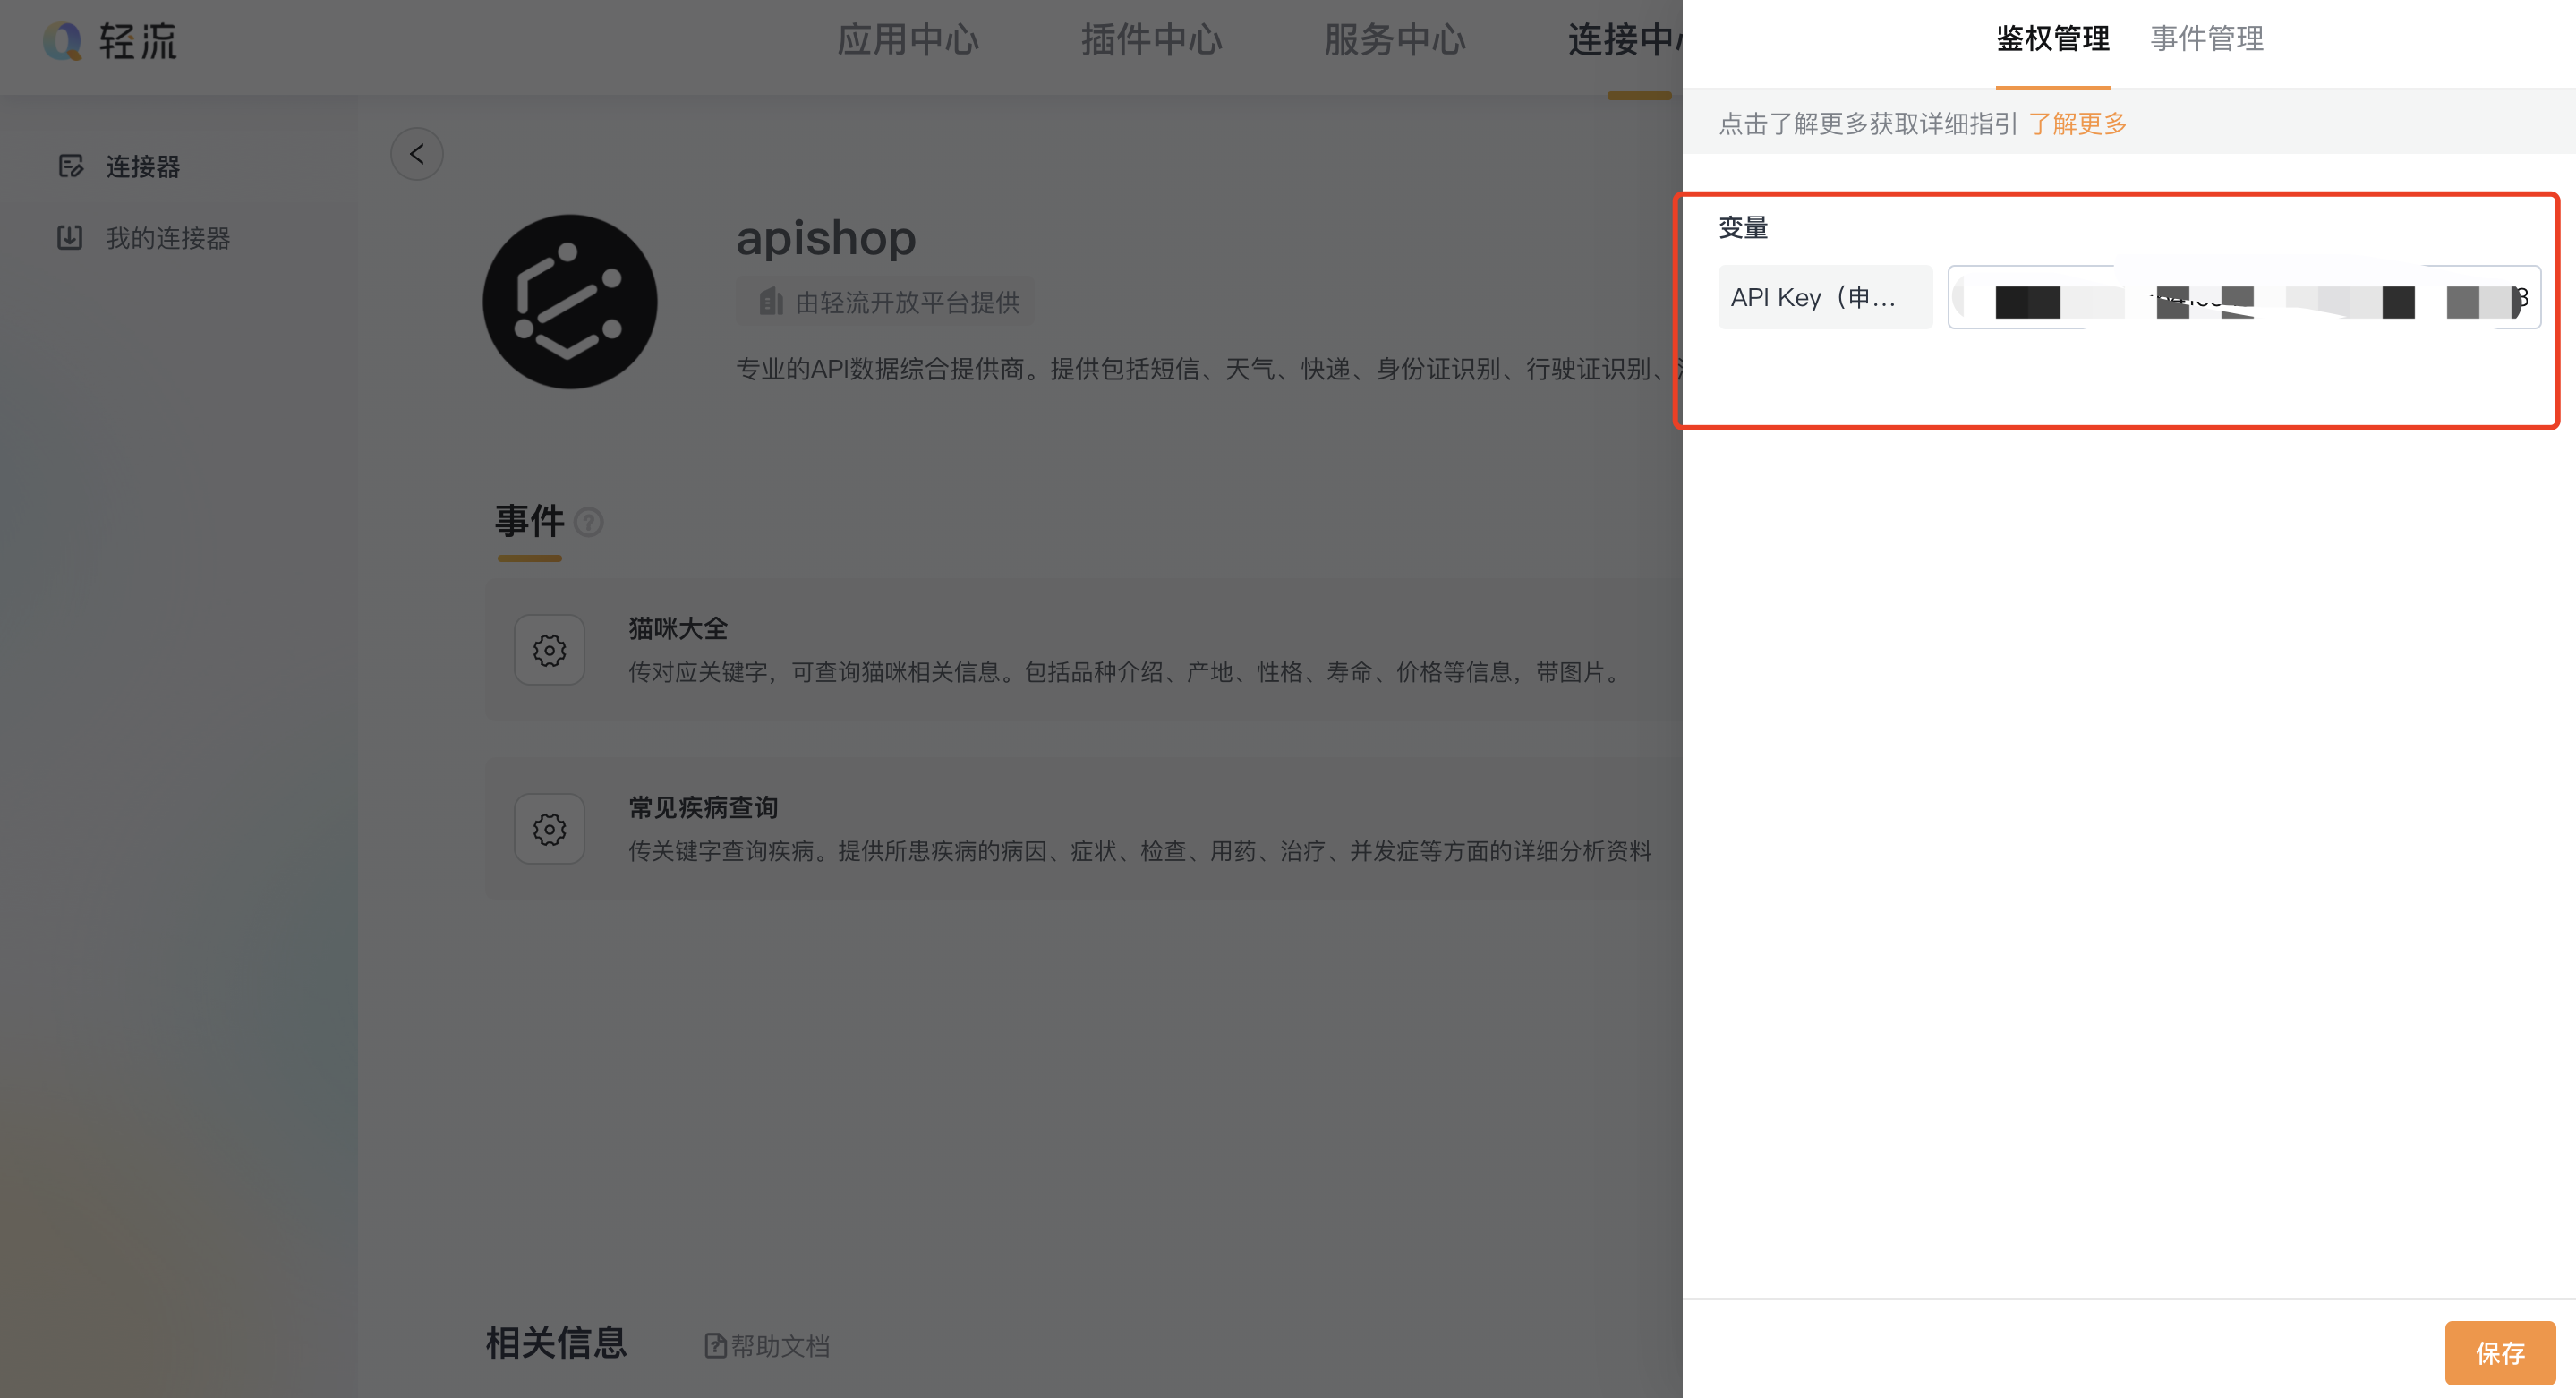Click the 相关信息 heading
Viewport: 2576px width, 1398px height.
tap(556, 1343)
